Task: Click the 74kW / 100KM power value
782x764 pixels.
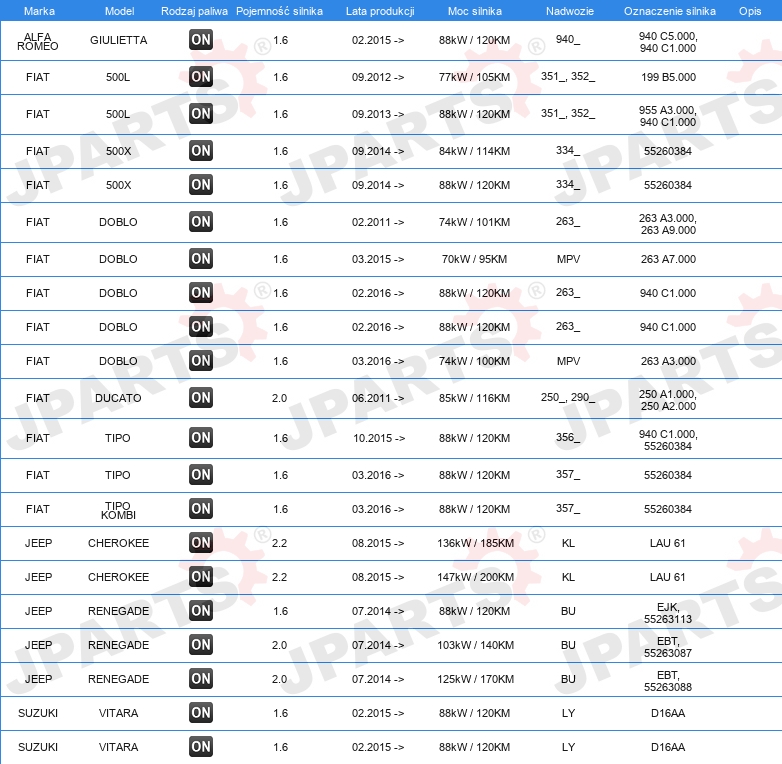Action: (x=474, y=361)
